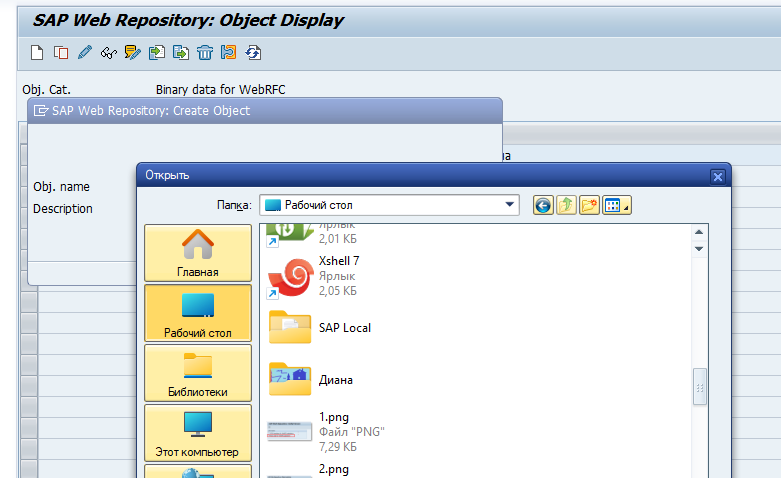781x478 pixels.
Task: Go back with the blue arrow button
Action: coord(543,205)
